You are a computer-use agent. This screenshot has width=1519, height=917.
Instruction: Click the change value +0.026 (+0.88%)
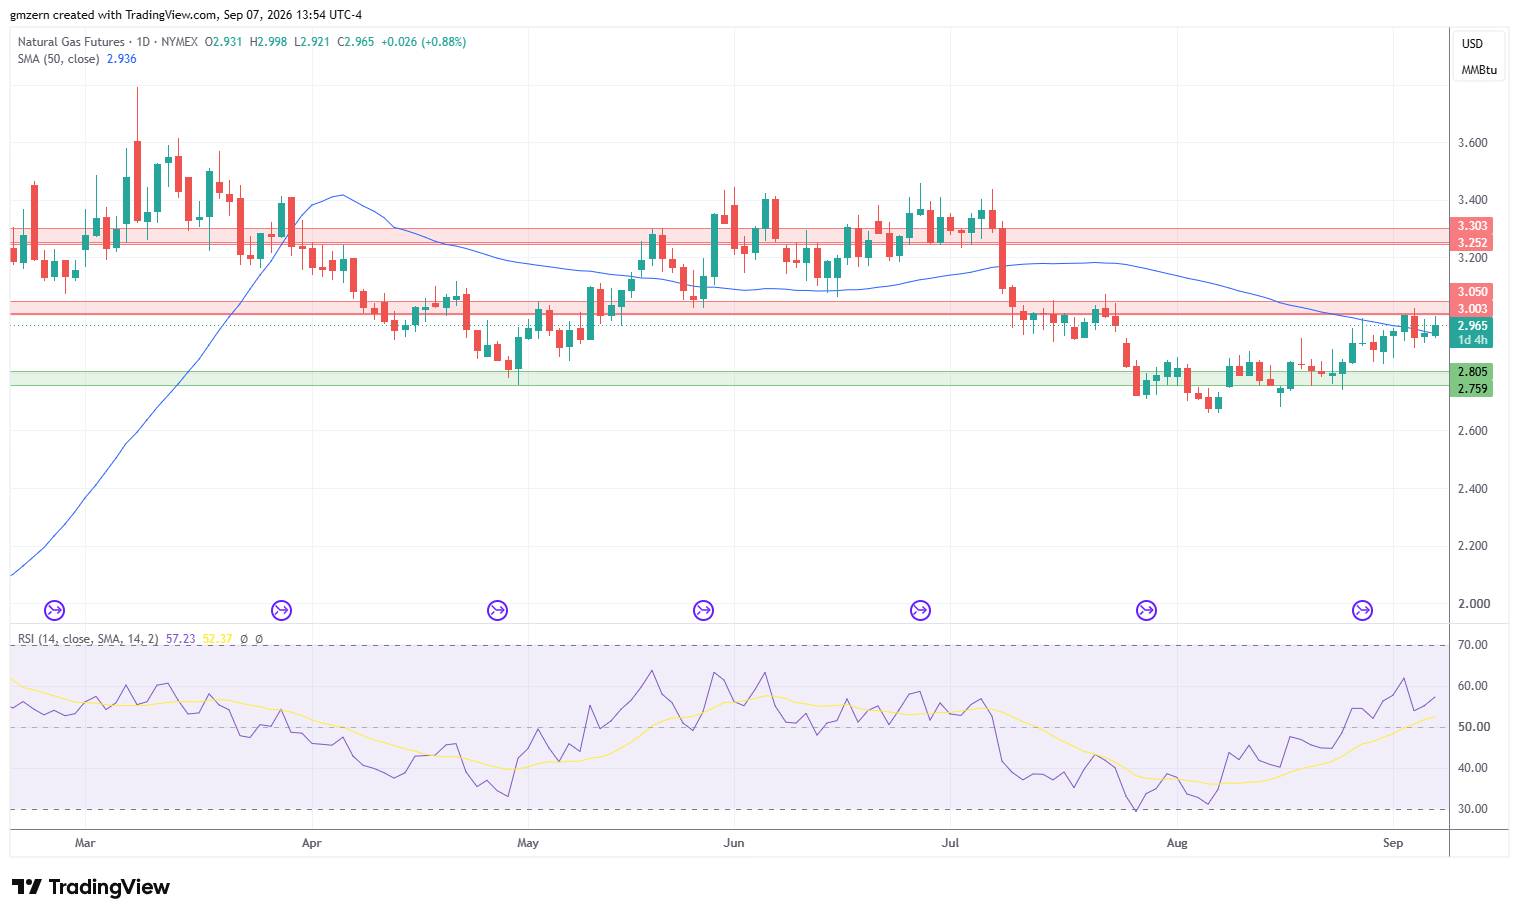424,42
